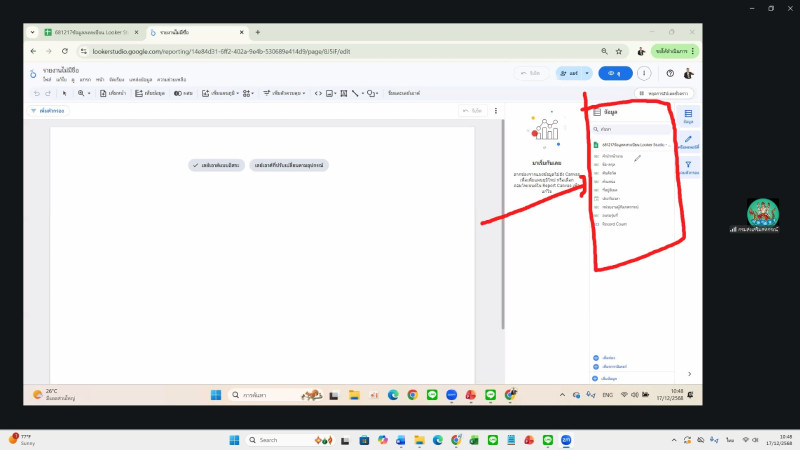Viewport: 800px width, 450px height.
Task: Click the redo arrow in toolbar
Action: [x=47, y=93]
